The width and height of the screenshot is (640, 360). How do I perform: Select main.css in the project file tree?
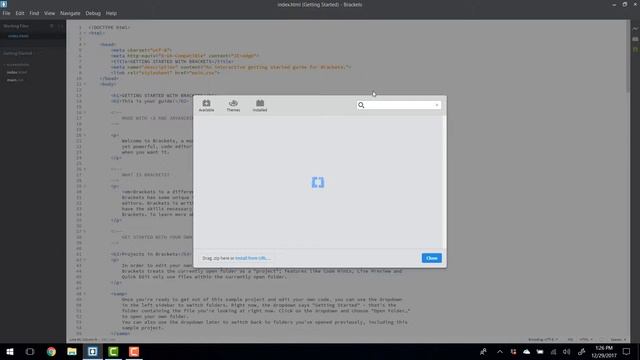[x=15, y=80]
